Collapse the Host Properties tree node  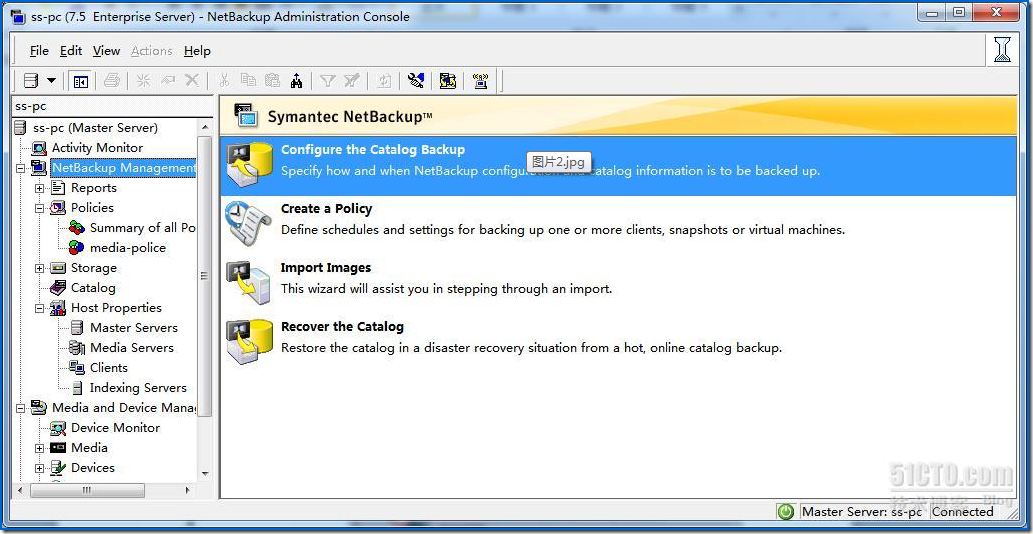[x=40, y=308]
